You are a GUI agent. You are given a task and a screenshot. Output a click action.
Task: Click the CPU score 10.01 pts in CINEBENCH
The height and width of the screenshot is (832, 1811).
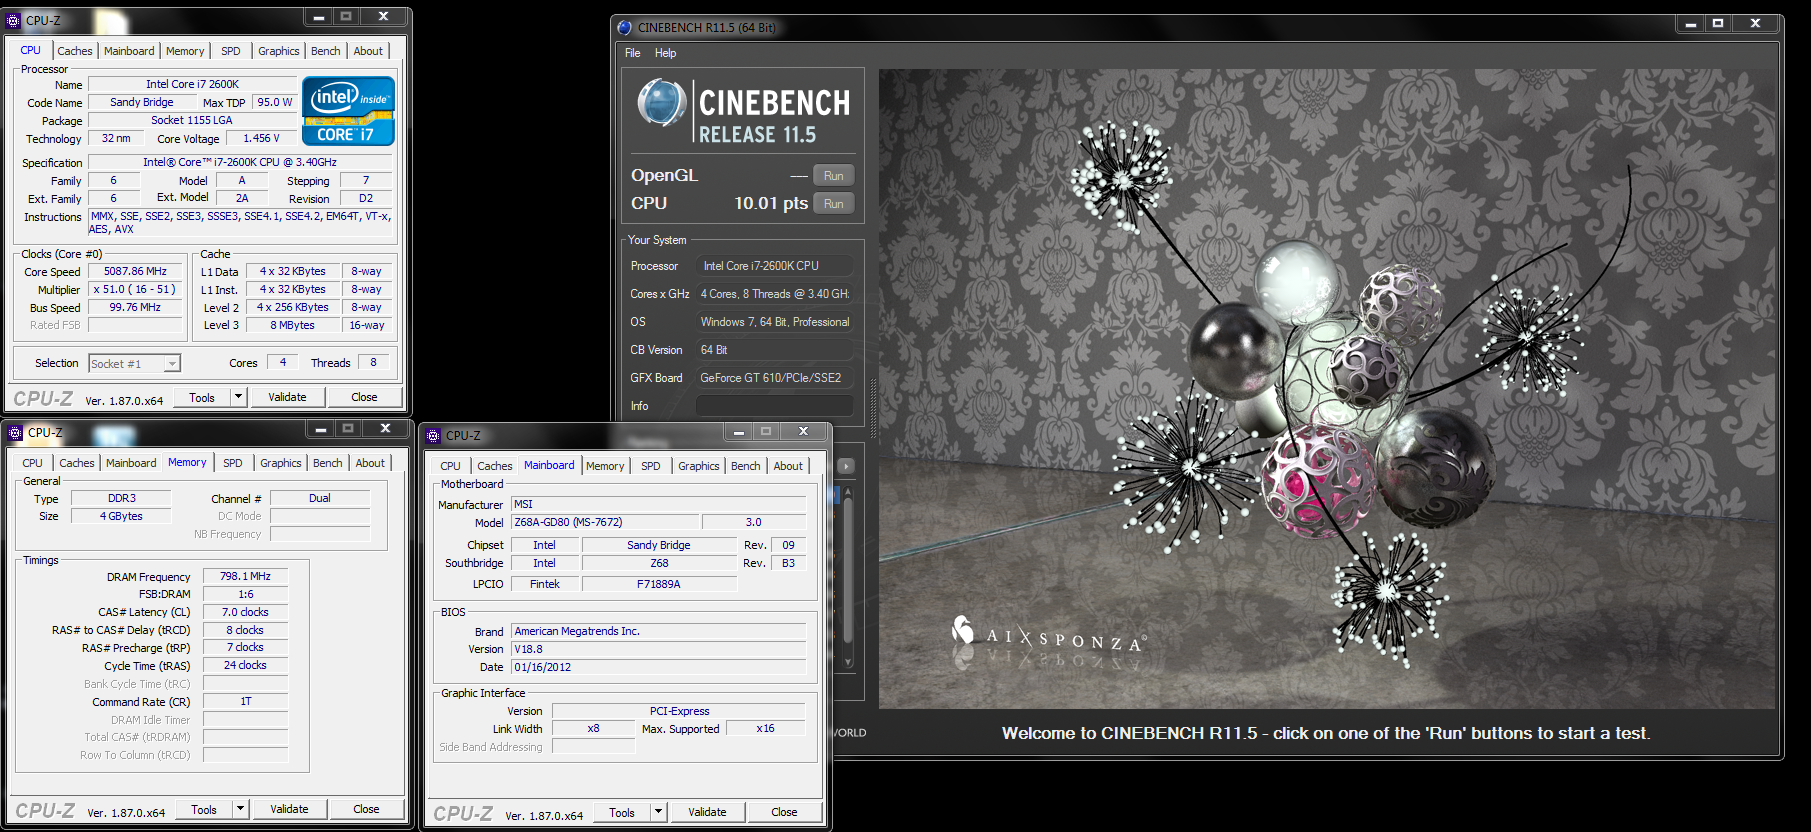771,204
